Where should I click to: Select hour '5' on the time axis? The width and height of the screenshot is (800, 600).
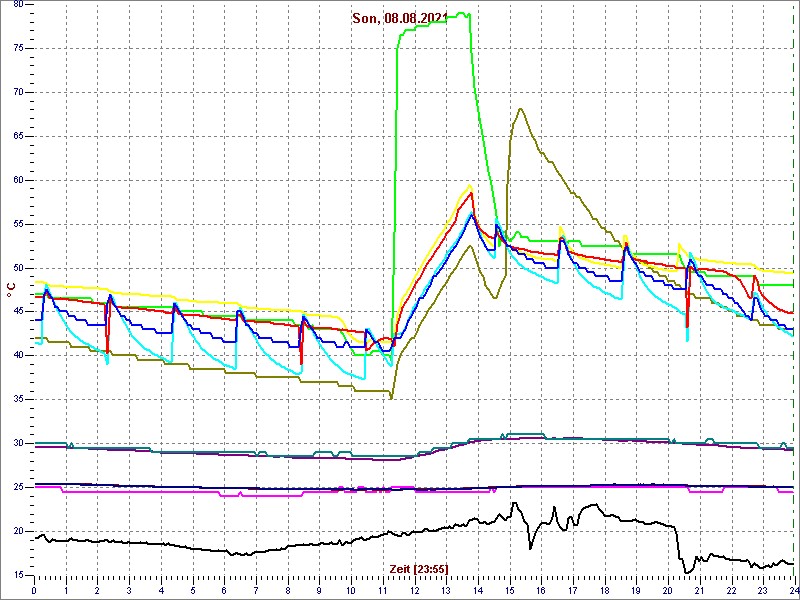point(192,590)
